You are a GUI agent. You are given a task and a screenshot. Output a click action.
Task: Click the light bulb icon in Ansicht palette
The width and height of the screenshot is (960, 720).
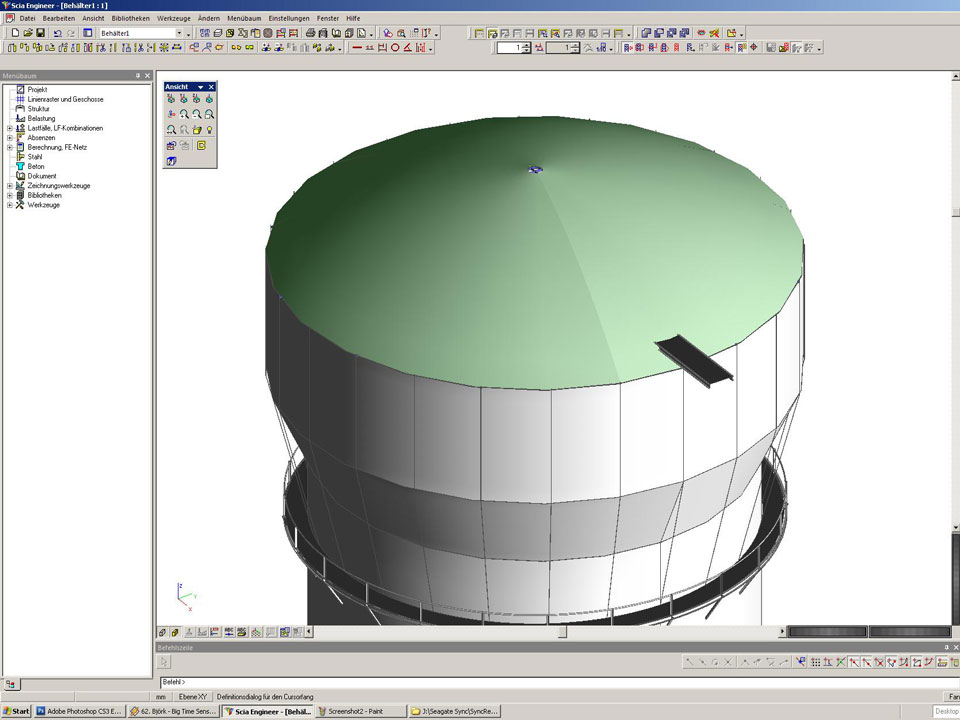(x=210, y=130)
